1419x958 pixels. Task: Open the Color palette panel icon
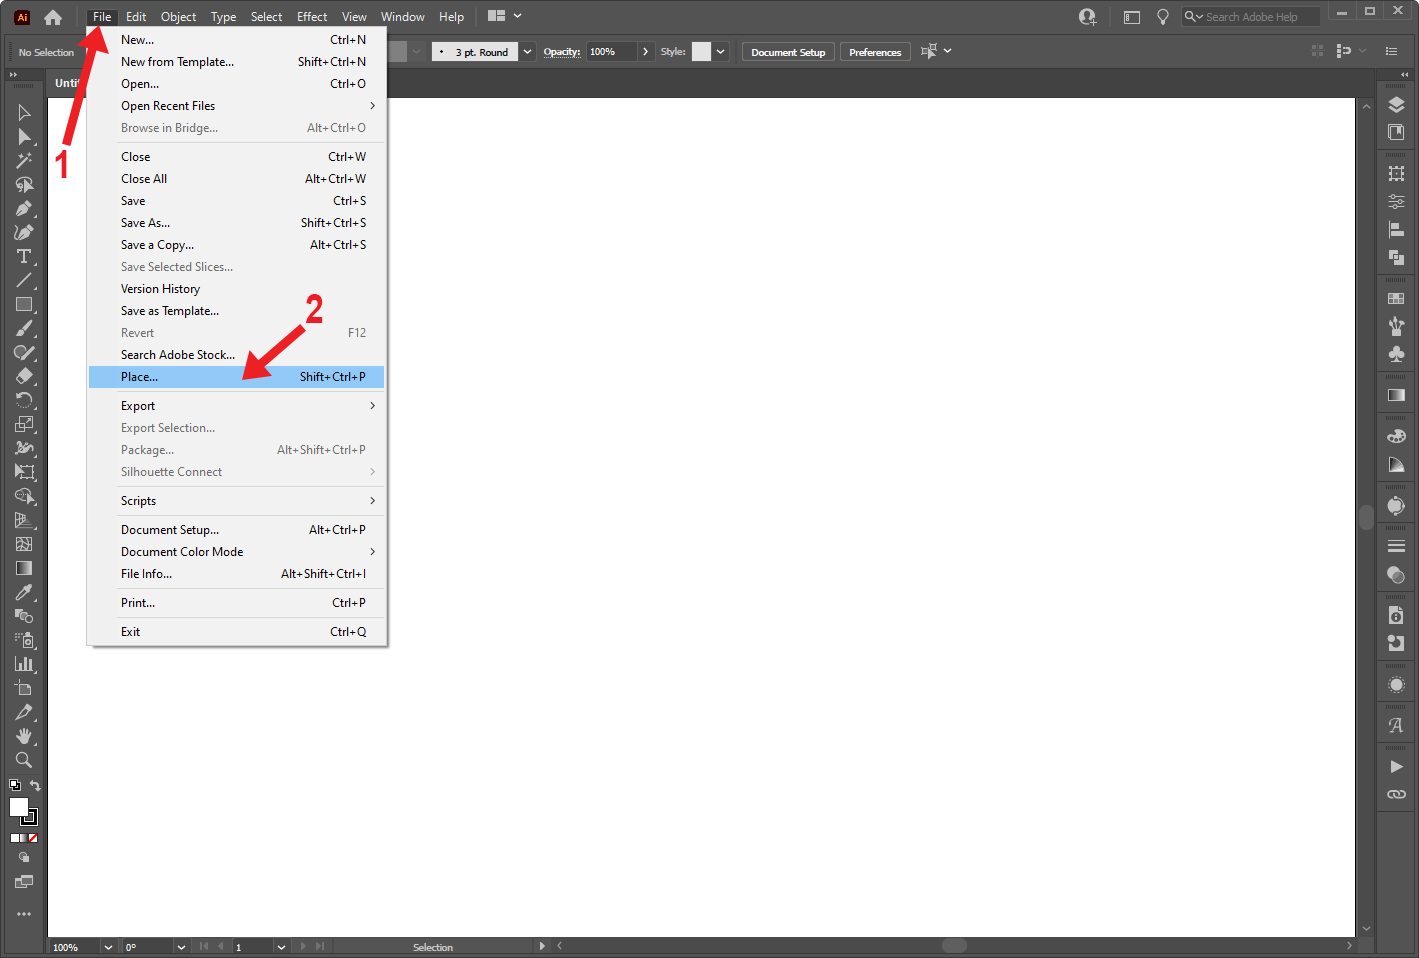[x=1397, y=436]
